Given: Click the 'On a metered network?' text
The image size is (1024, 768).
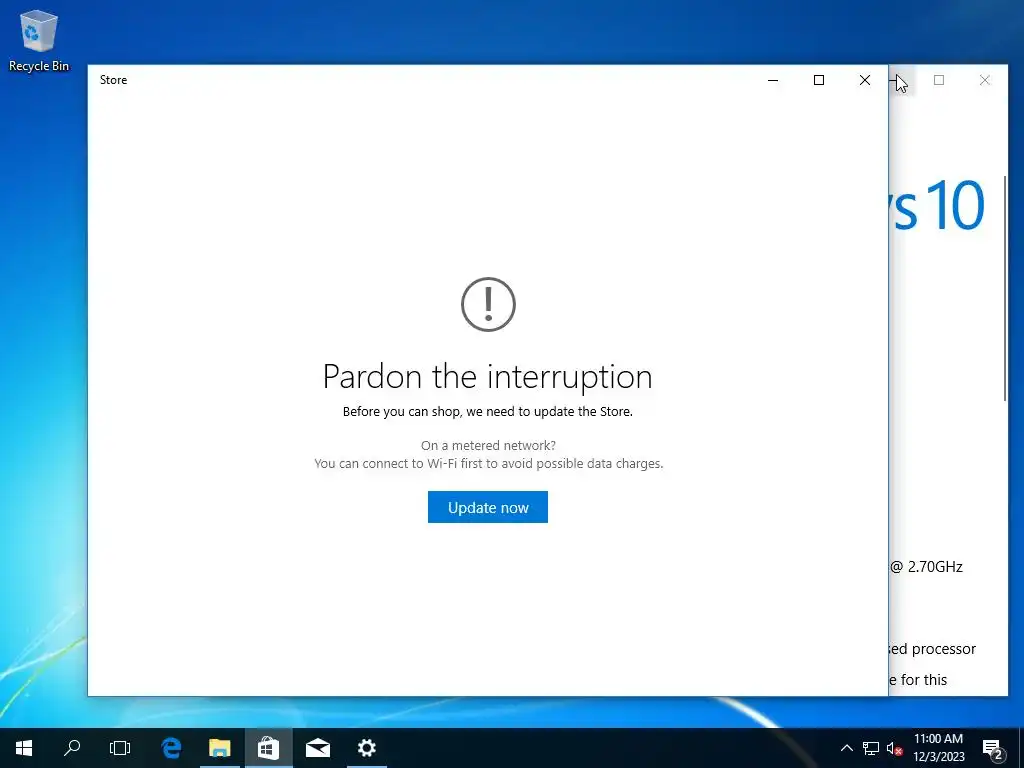Looking at the screenshot, I should (488, 445).
